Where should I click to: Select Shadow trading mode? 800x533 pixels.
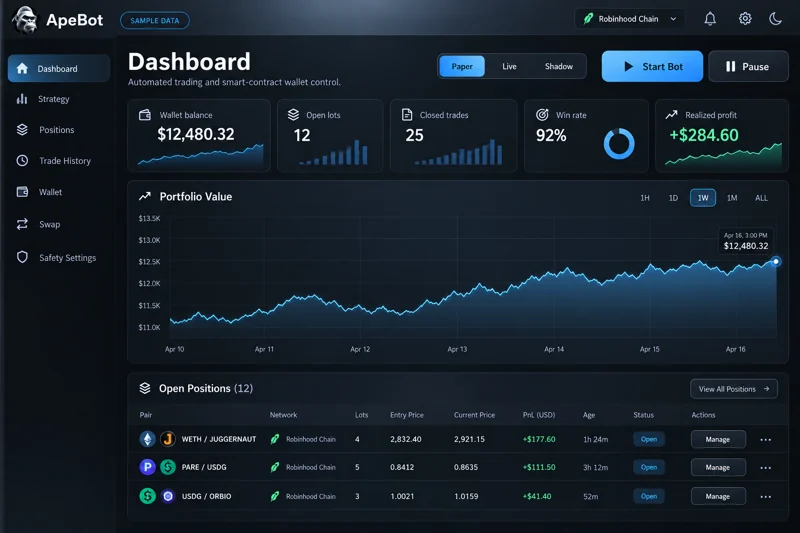coord(559,66)
